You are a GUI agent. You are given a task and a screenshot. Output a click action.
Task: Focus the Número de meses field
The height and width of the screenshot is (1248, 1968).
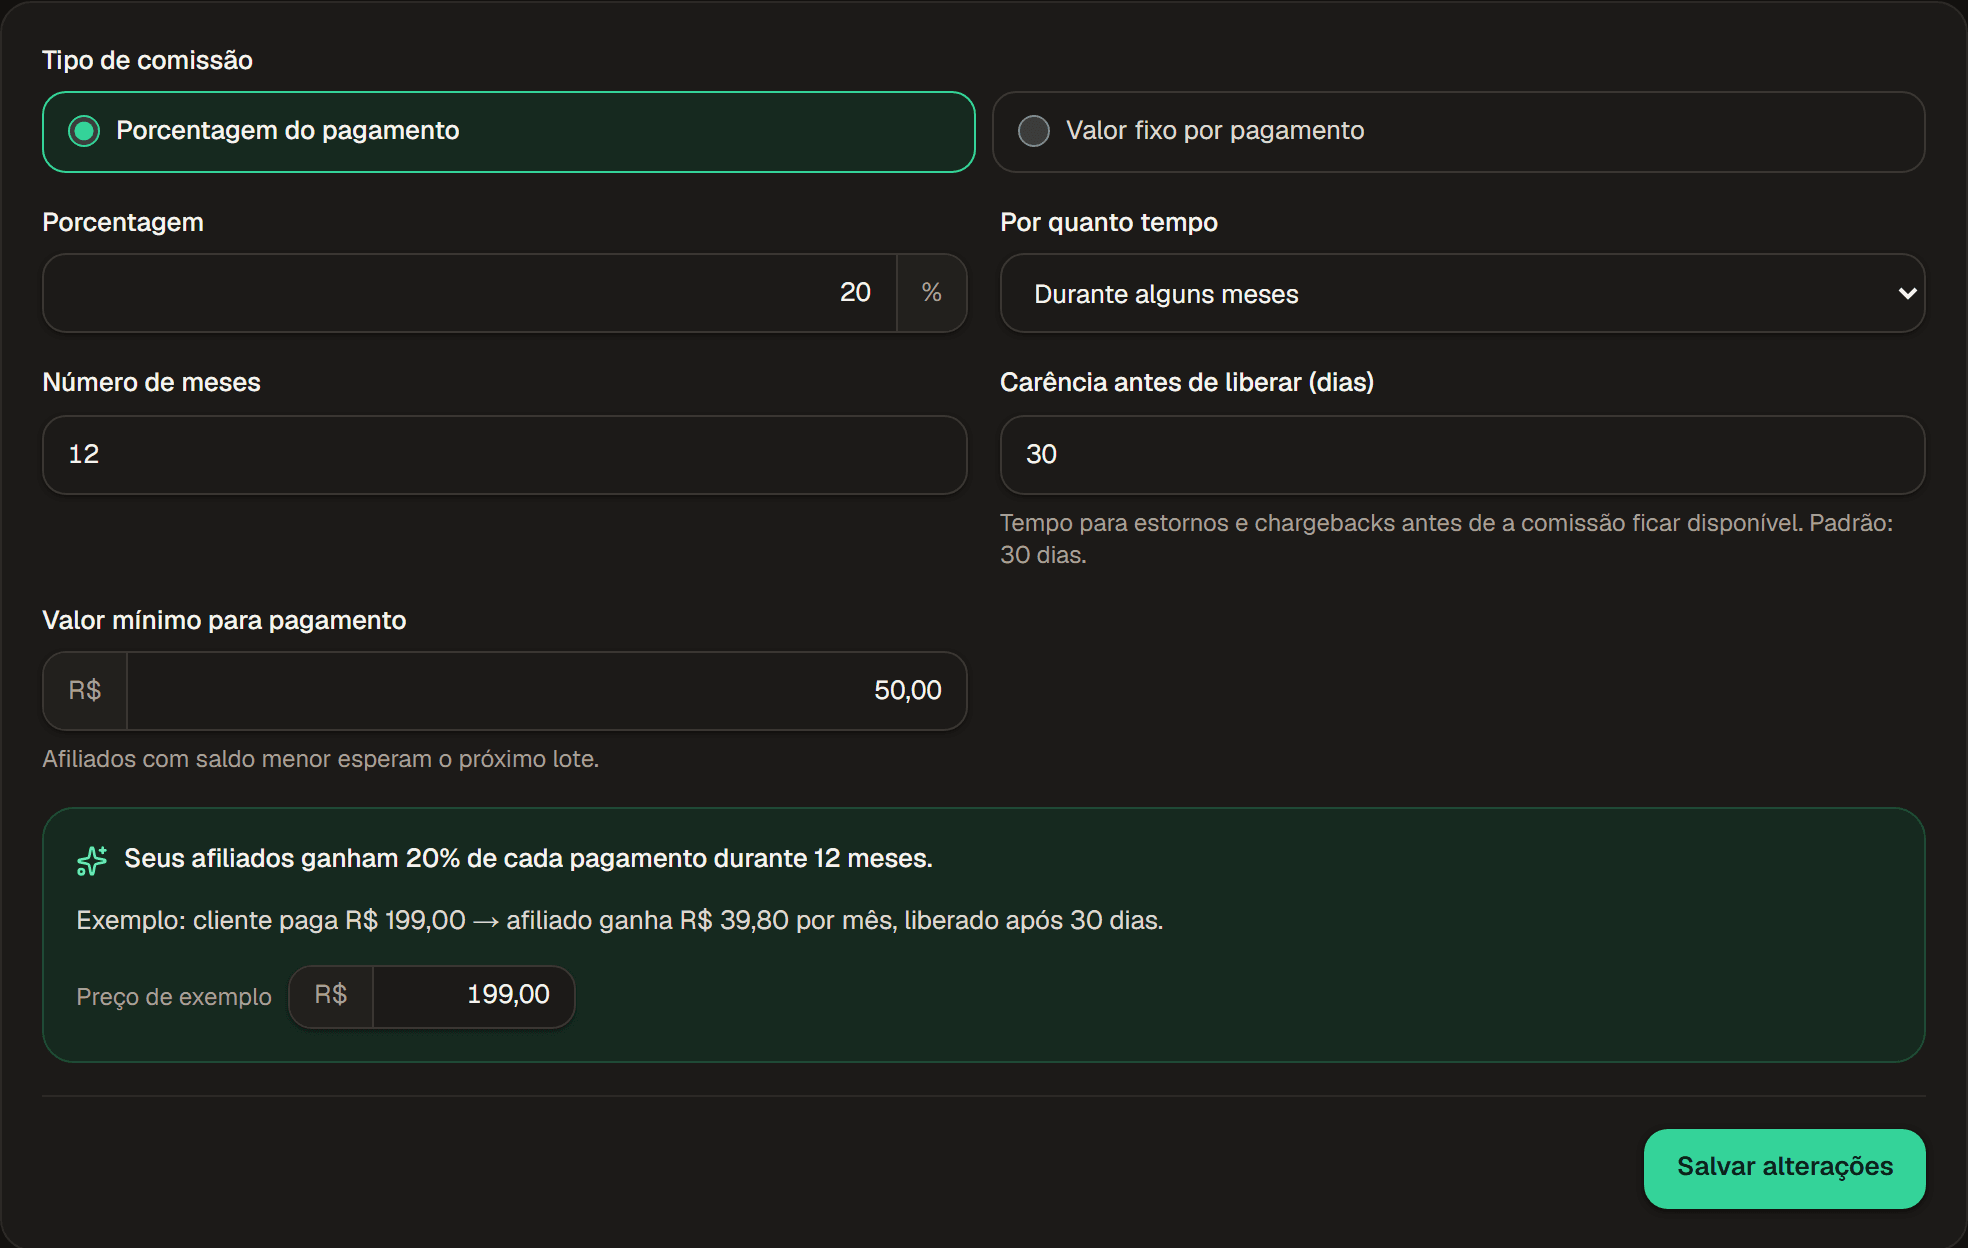[x=504, y=455]
